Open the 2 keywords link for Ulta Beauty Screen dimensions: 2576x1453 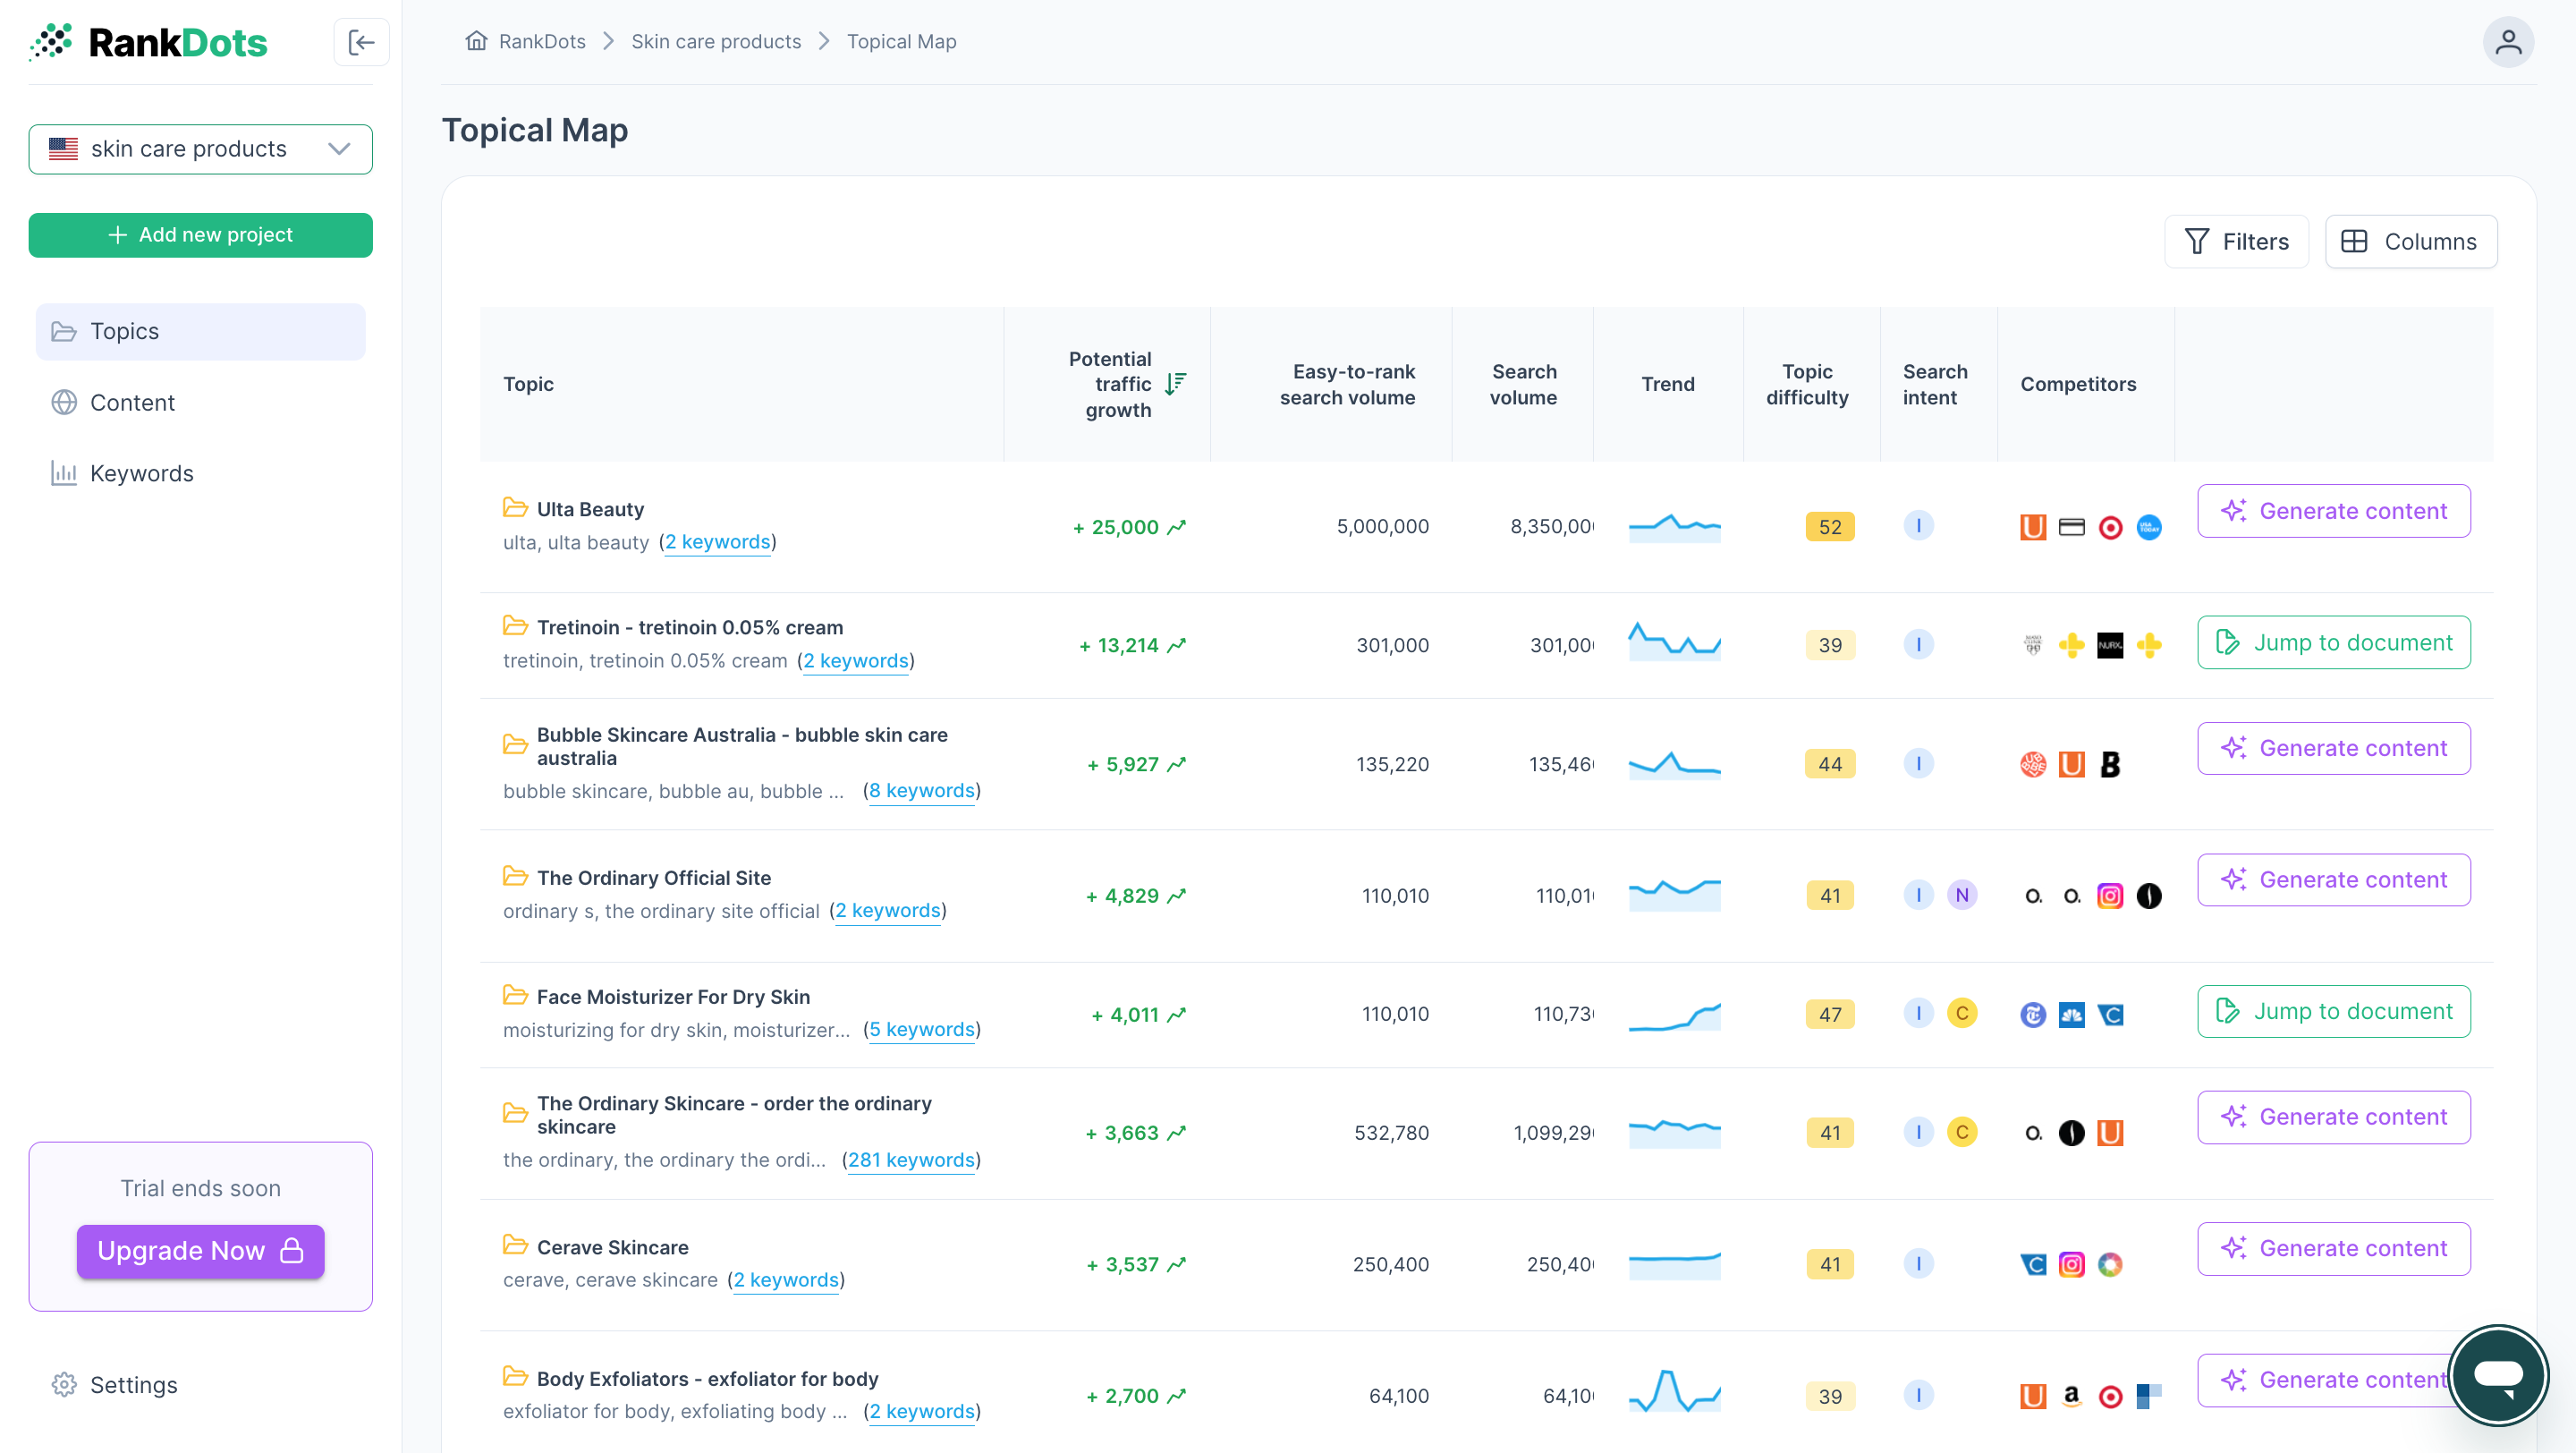[x=717, y=542]
